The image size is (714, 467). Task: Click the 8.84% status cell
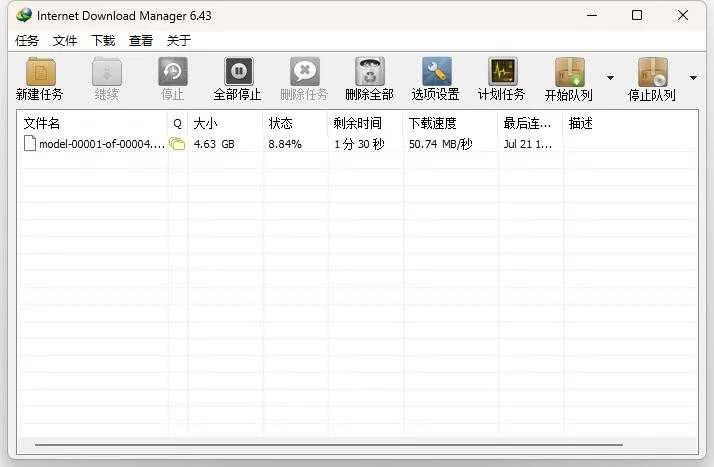tap(285, 144)
